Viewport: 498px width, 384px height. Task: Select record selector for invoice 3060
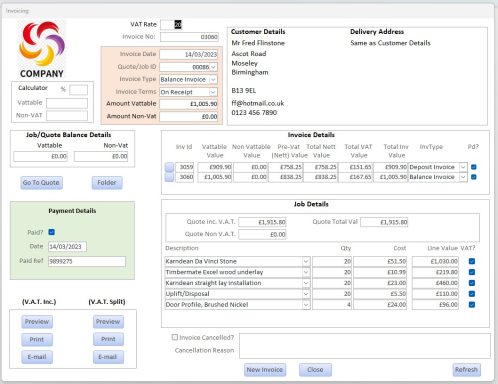coord(169,177)
